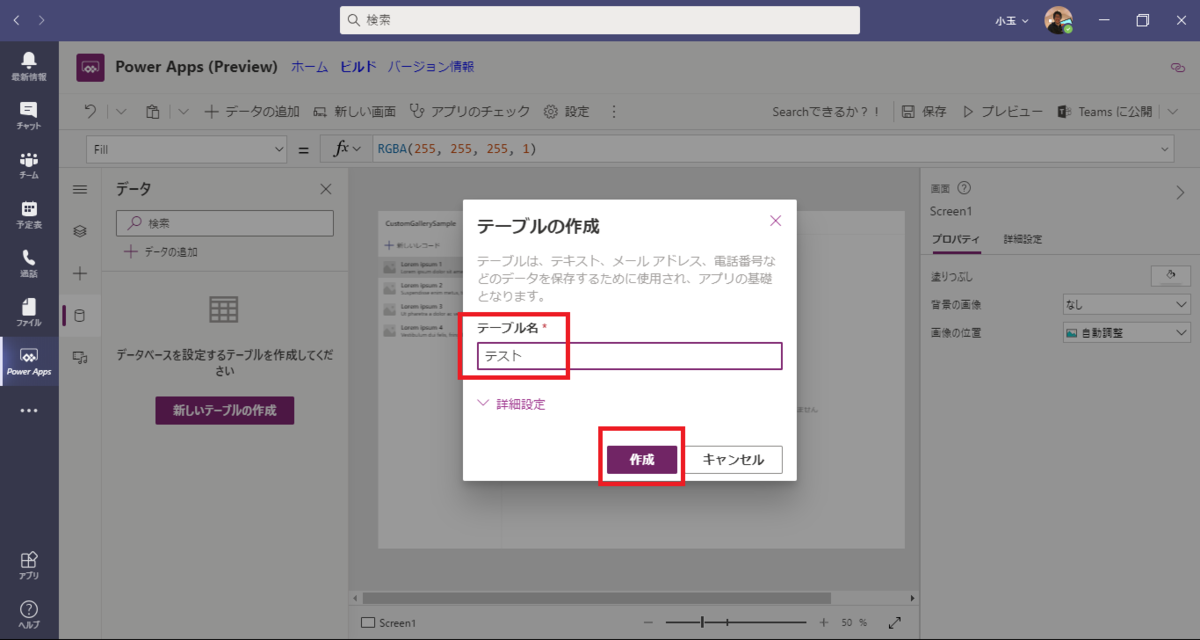Expand the formula bar chevron
1200x640 pixels.
tap(1165, 149)
